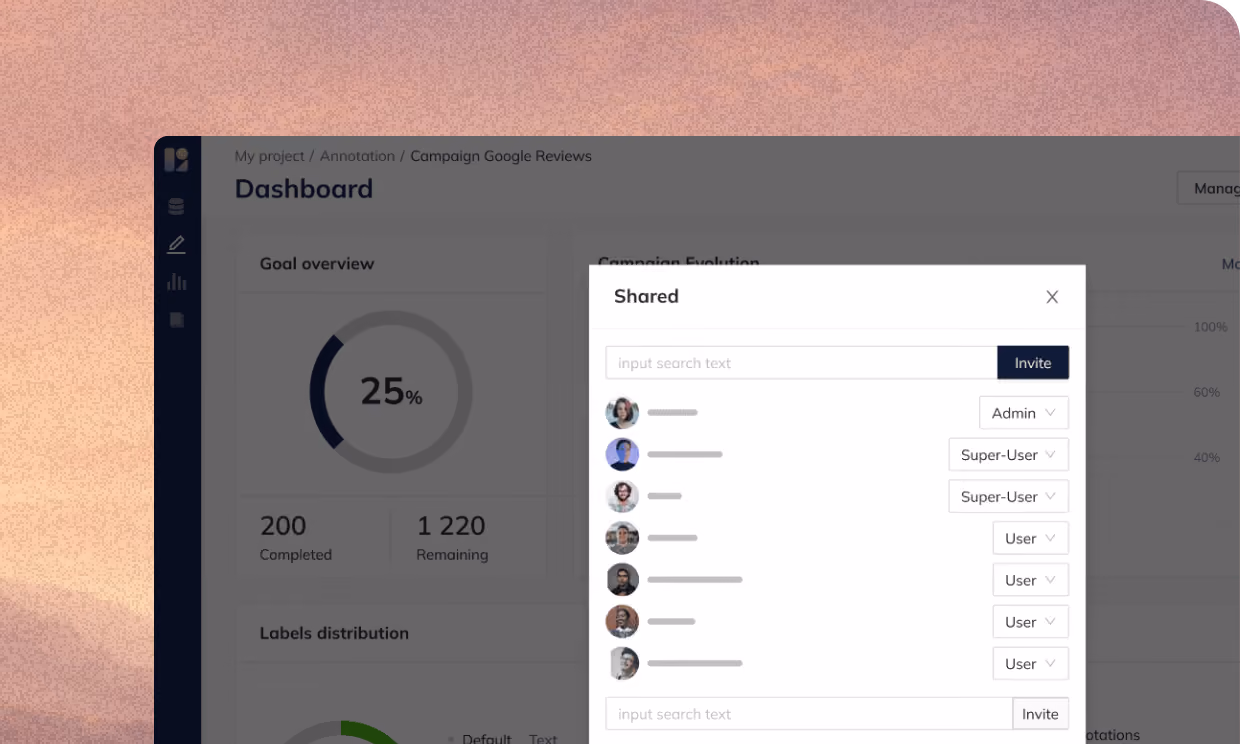Go to Annotation breadcrumb

[357, 156]
